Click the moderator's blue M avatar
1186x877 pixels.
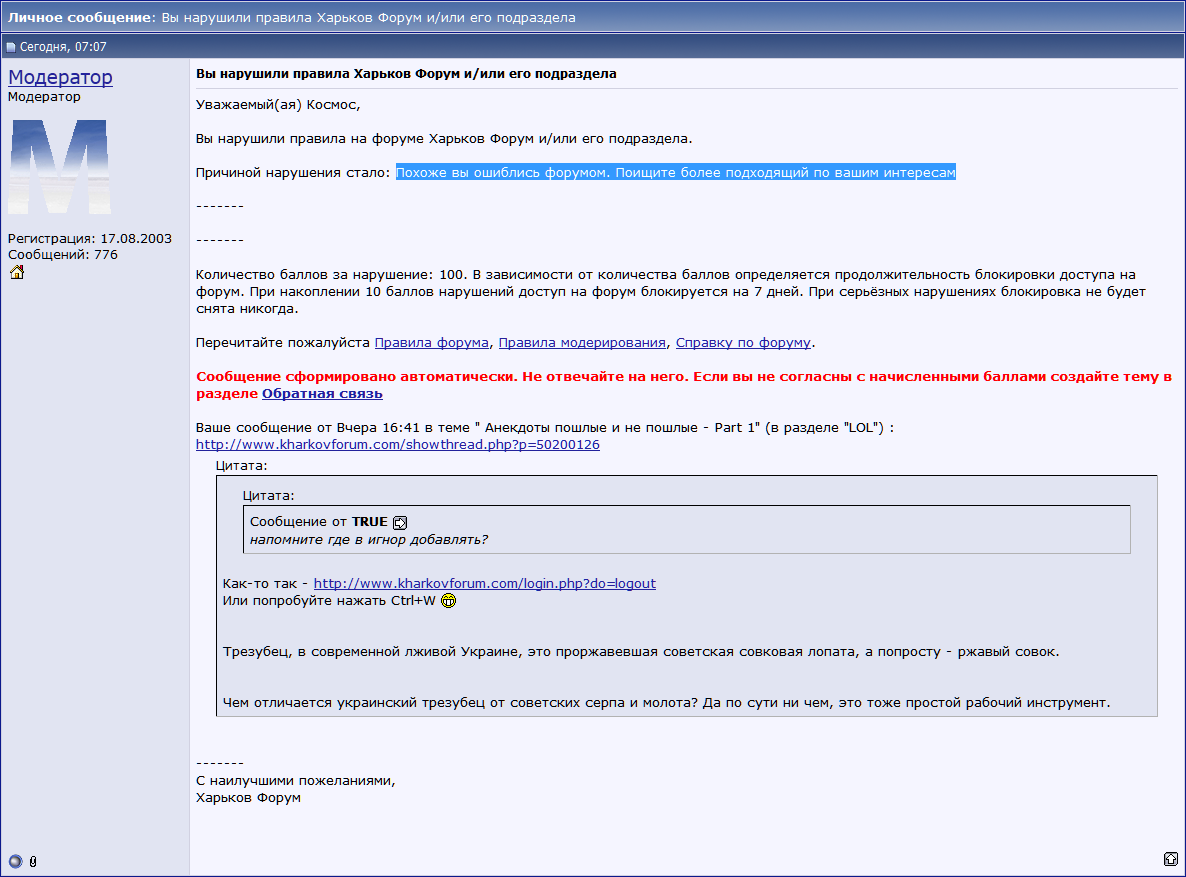click(x=59, y=166)
